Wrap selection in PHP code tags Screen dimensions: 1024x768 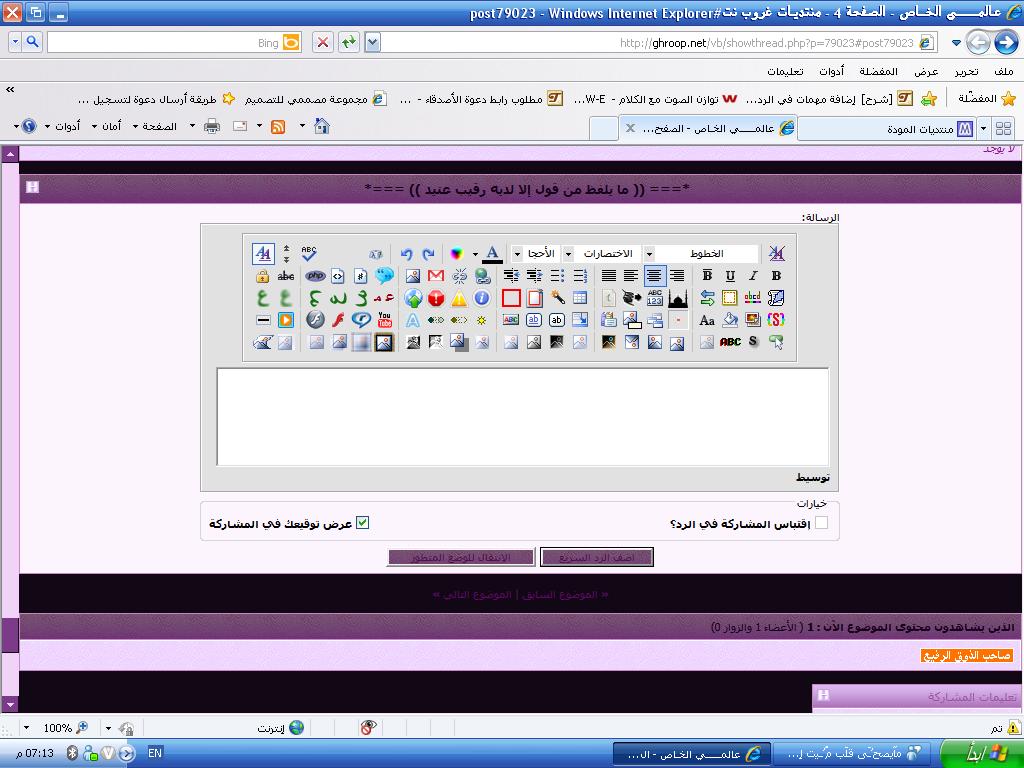coord(315,276)
